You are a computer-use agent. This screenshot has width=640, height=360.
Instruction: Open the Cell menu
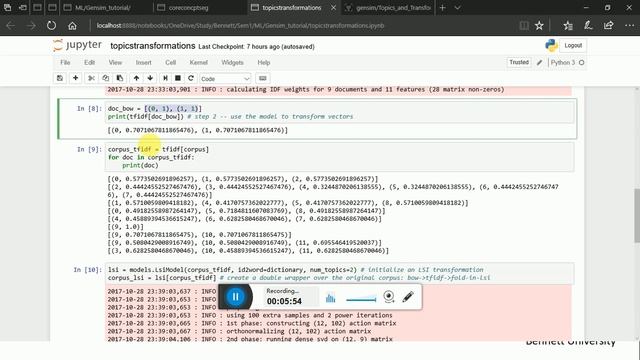click(x=171, y=62)
